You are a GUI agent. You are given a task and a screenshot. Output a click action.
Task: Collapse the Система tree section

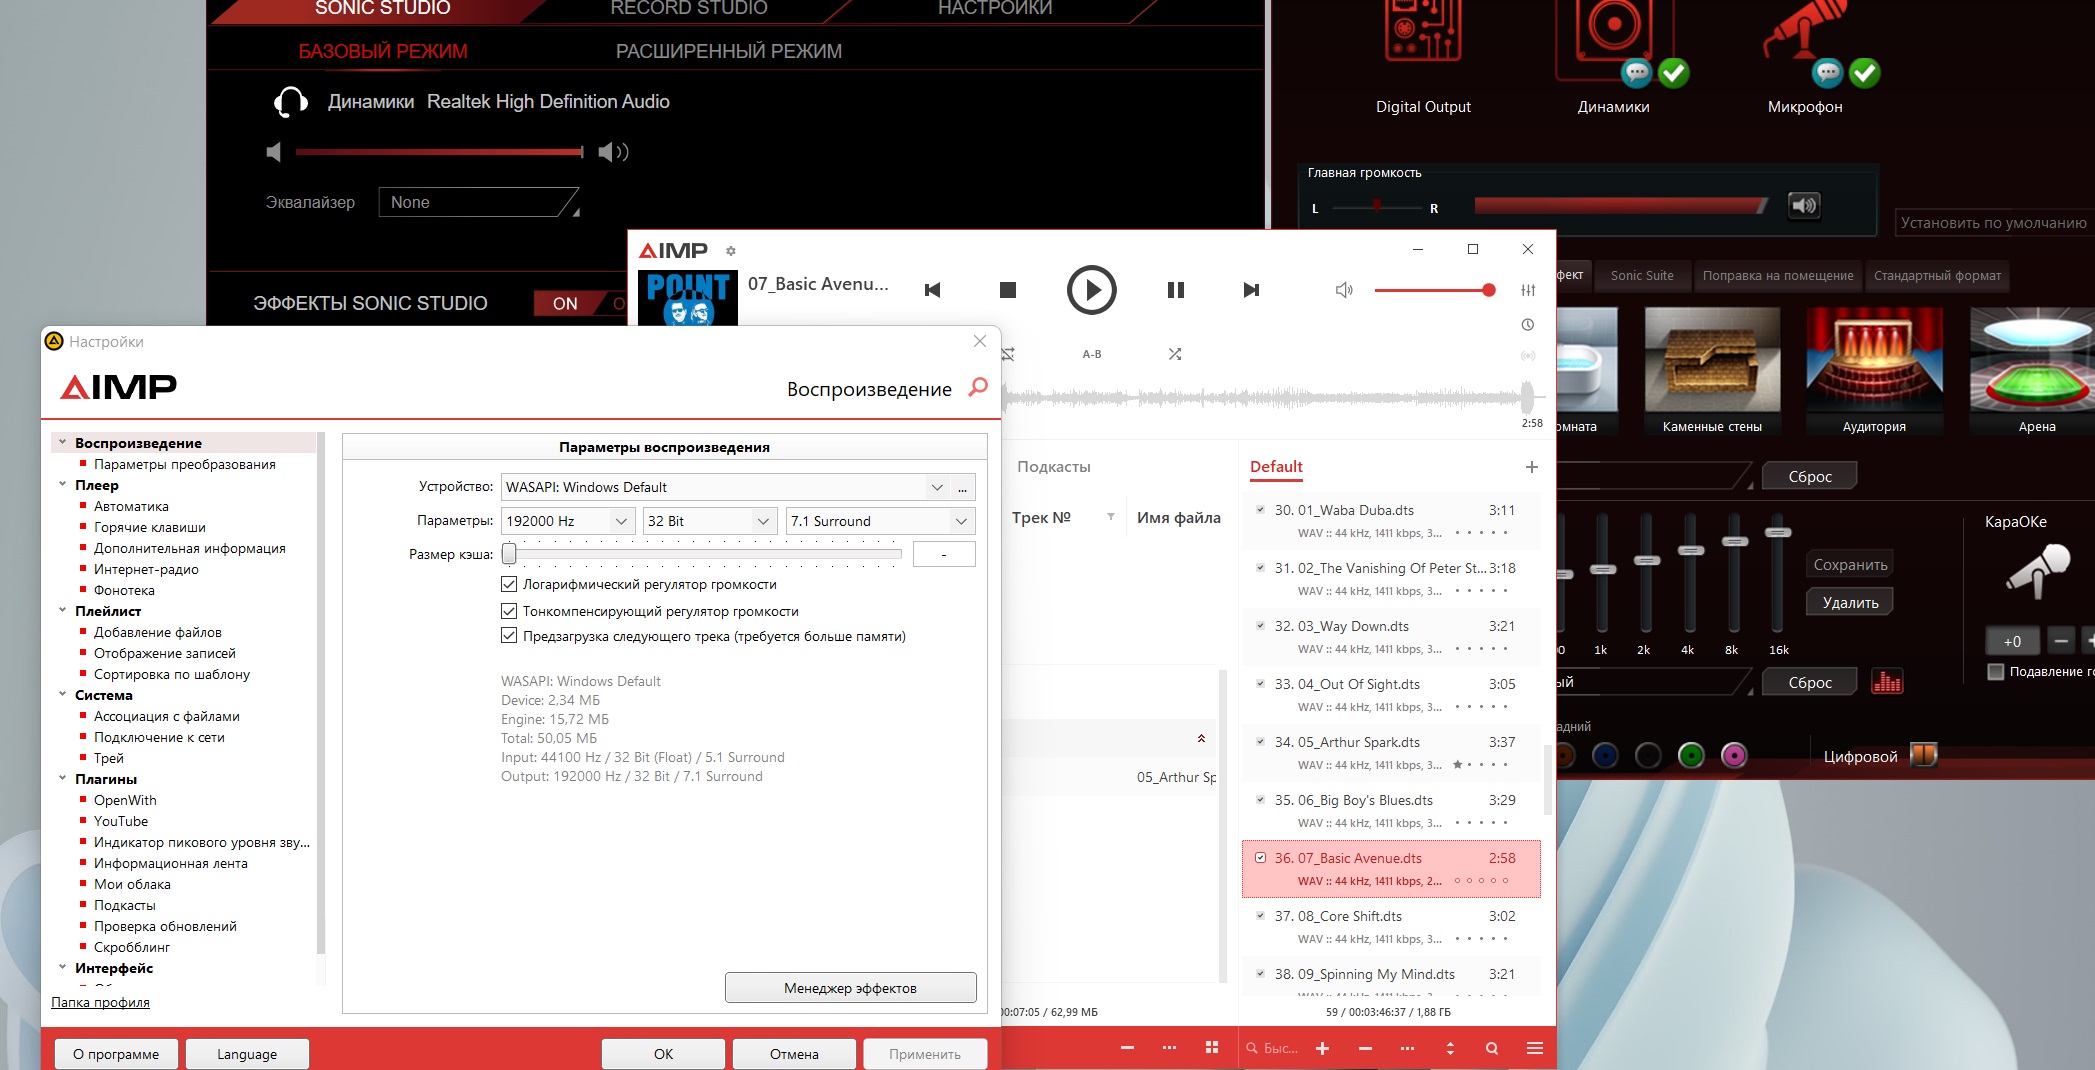coord(62,694)
